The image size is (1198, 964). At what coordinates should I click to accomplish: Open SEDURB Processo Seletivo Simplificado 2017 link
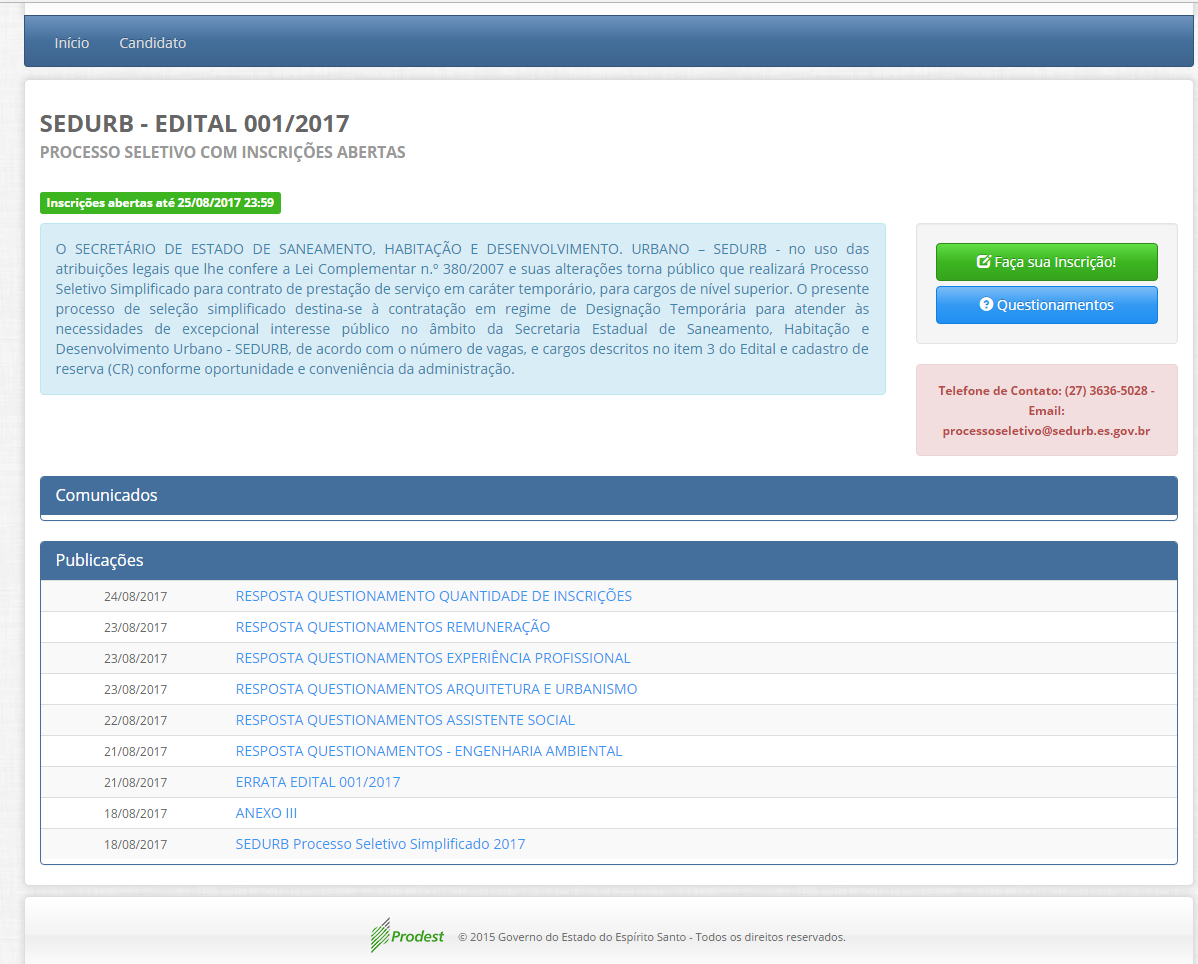[x=380, y=844]
